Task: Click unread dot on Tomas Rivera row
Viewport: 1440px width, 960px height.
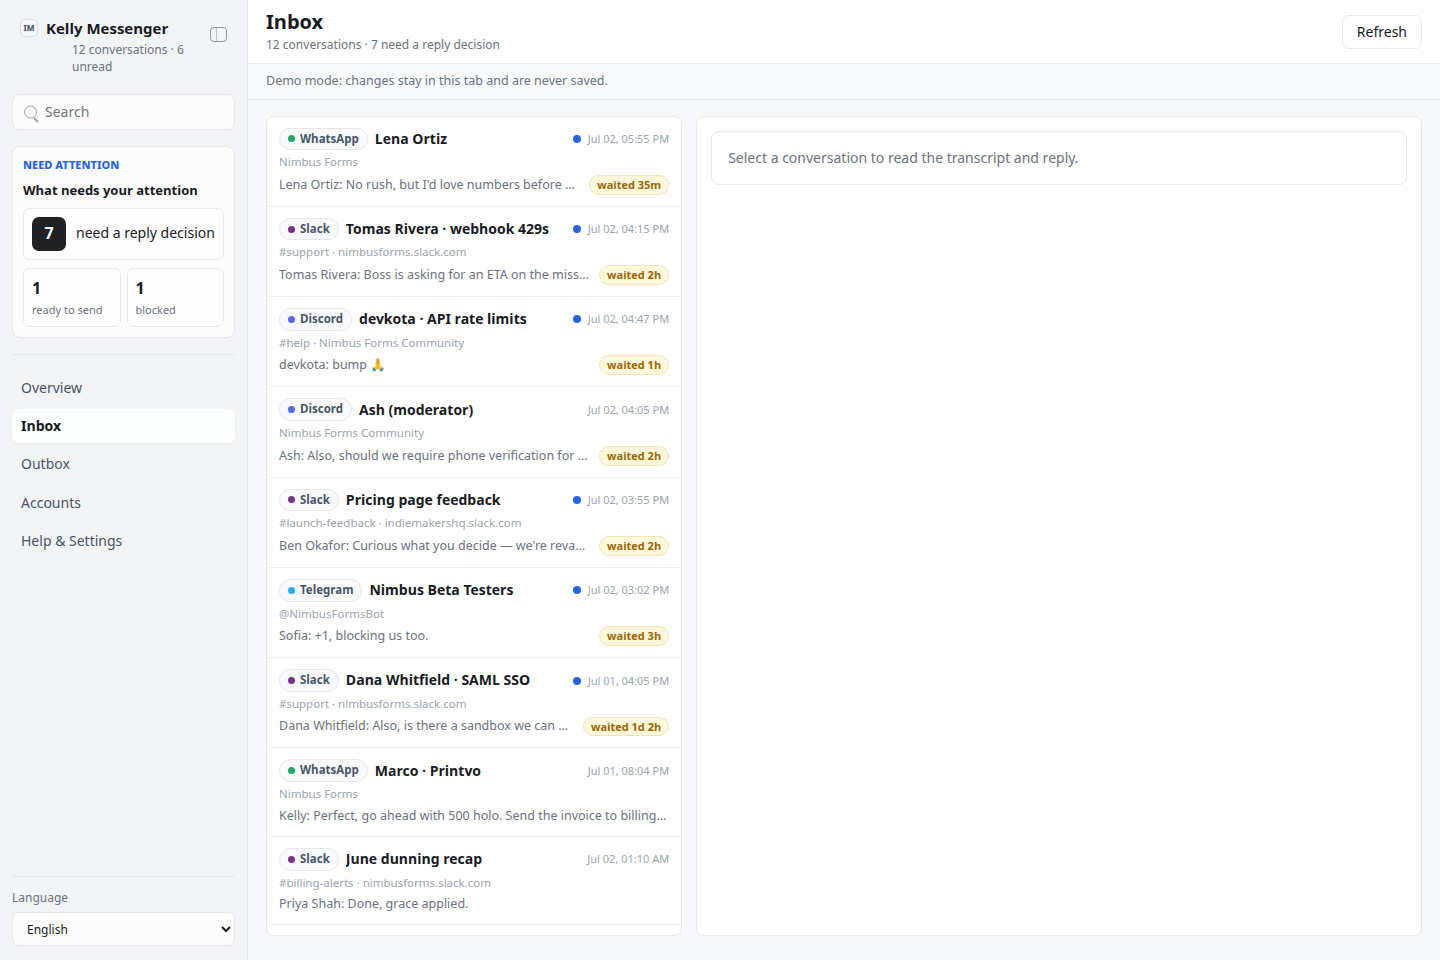Action: pos(577,229)
